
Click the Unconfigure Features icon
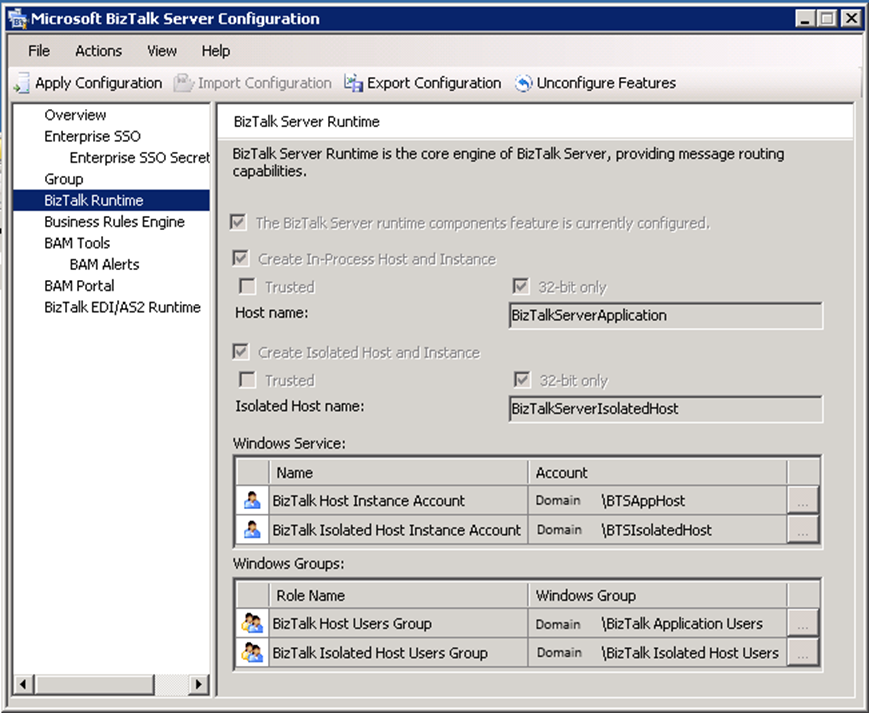pyautogui.click(x=523, y=84)
